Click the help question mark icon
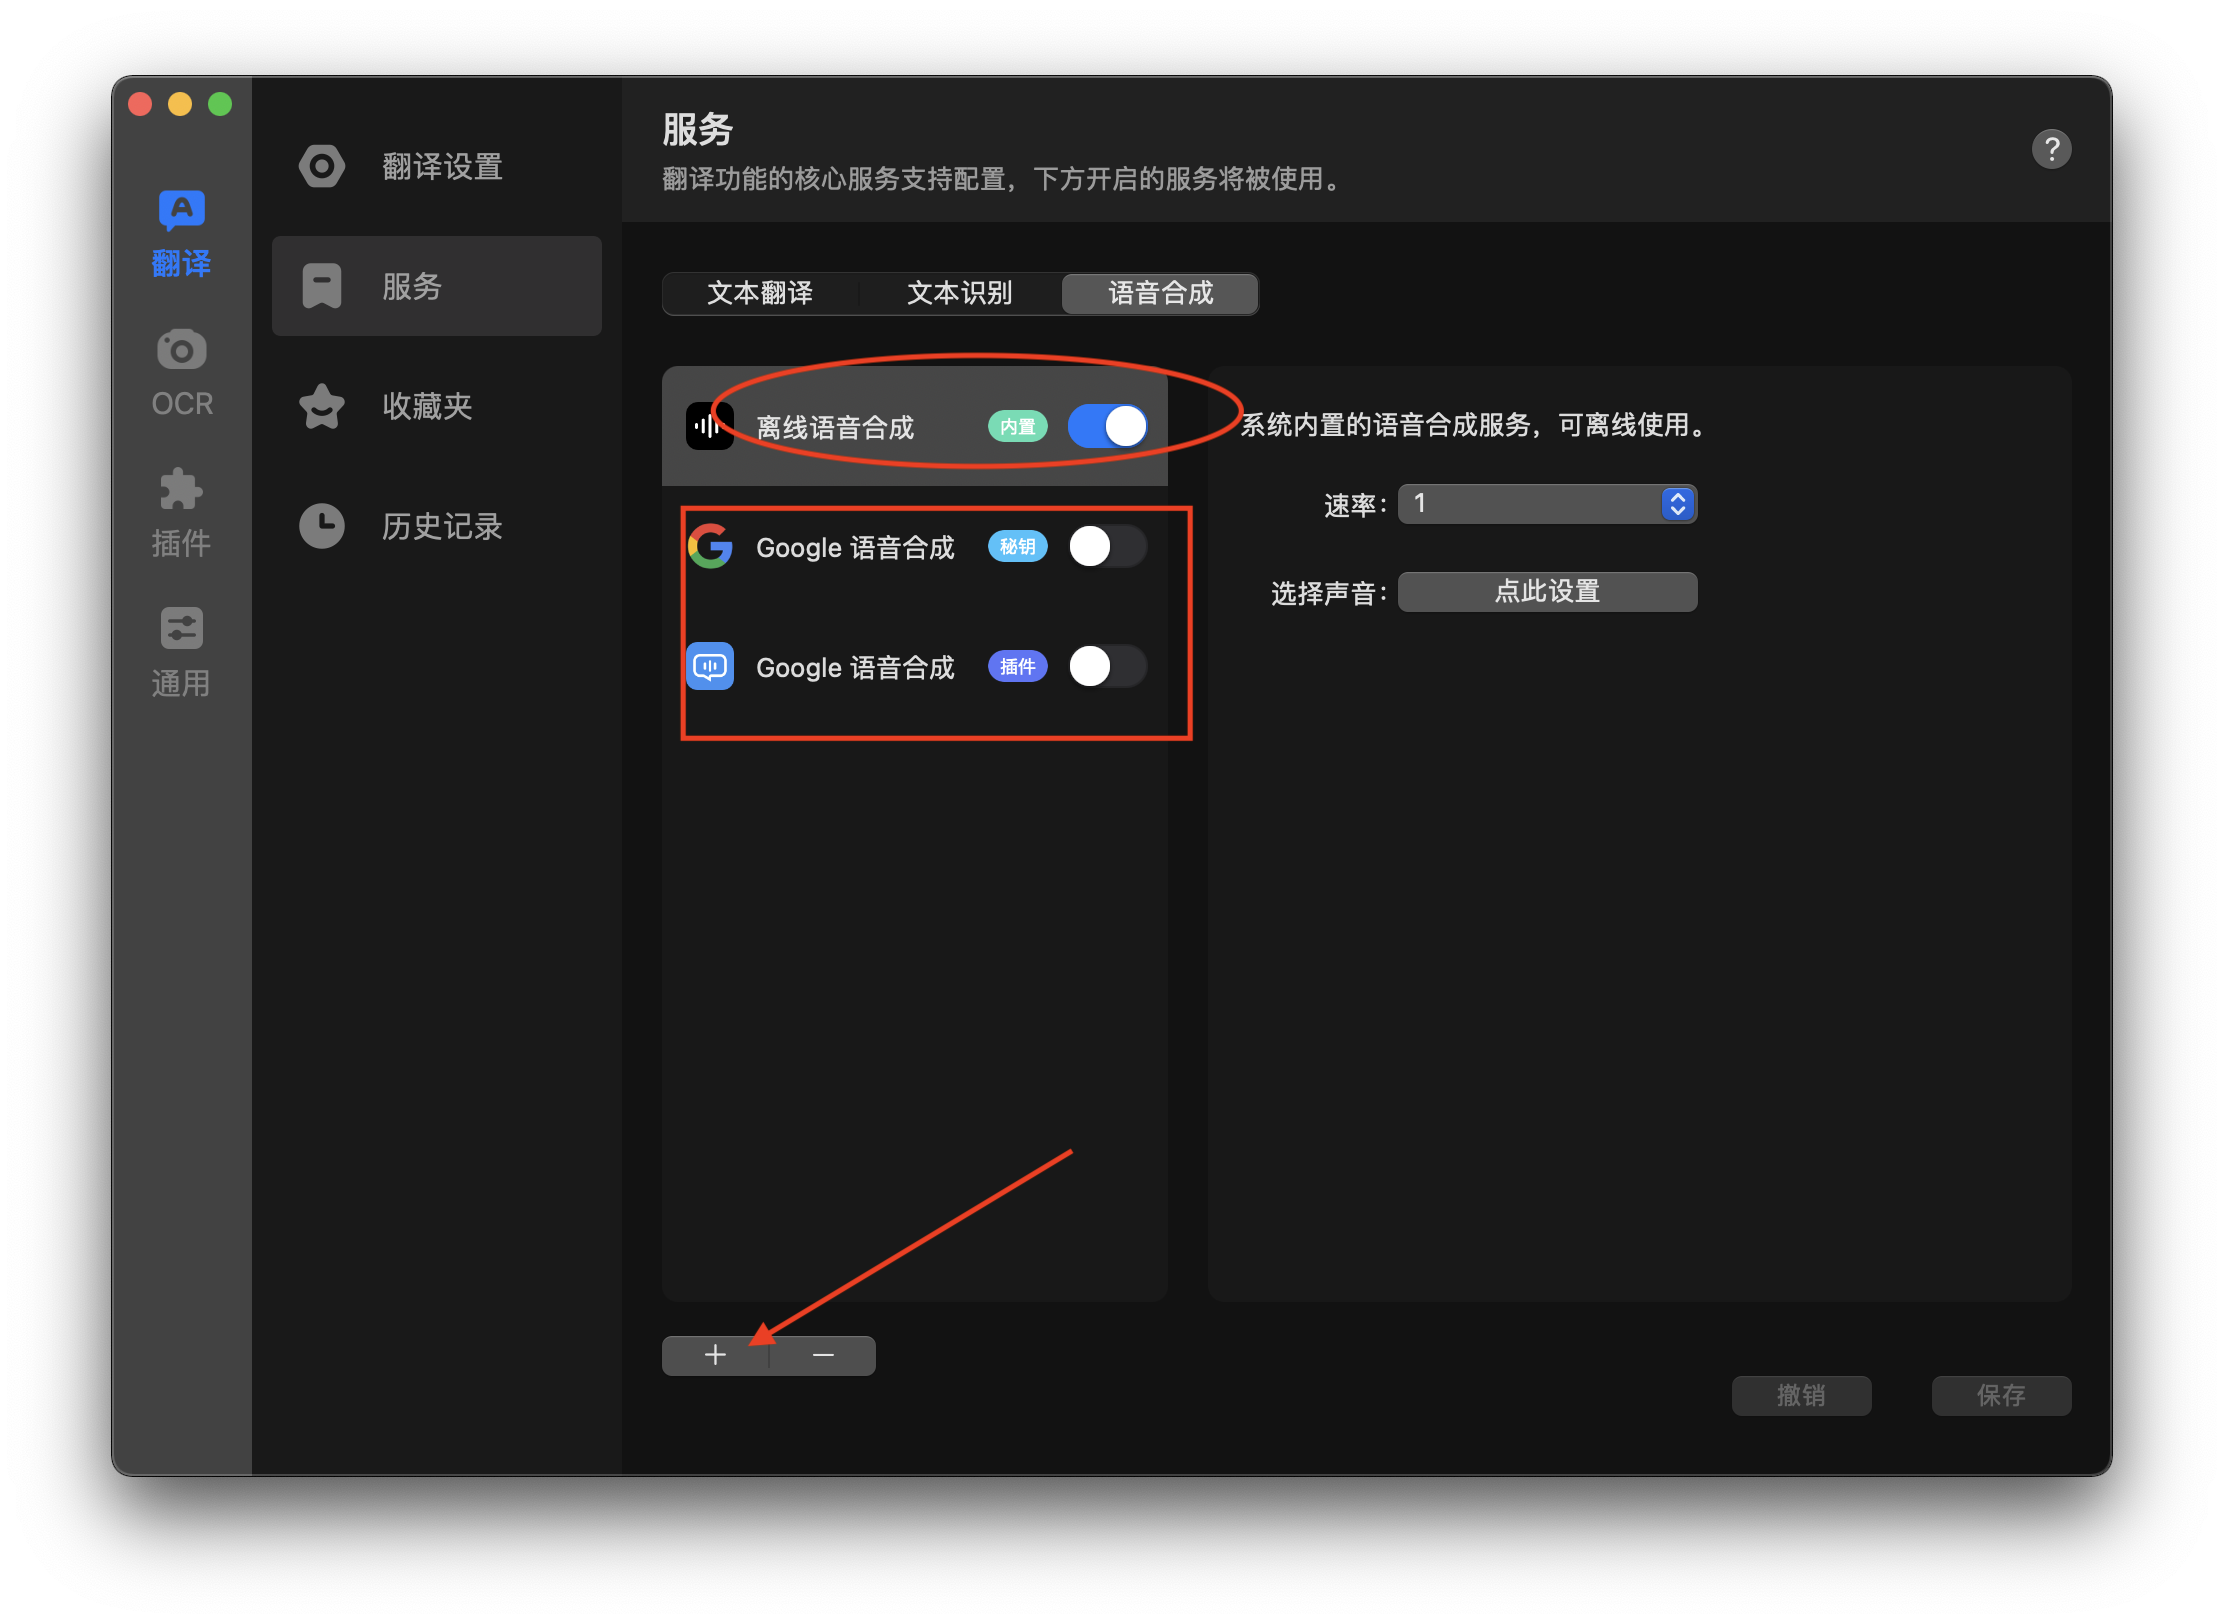The image size is (2224, 1624). (2050, 150)
